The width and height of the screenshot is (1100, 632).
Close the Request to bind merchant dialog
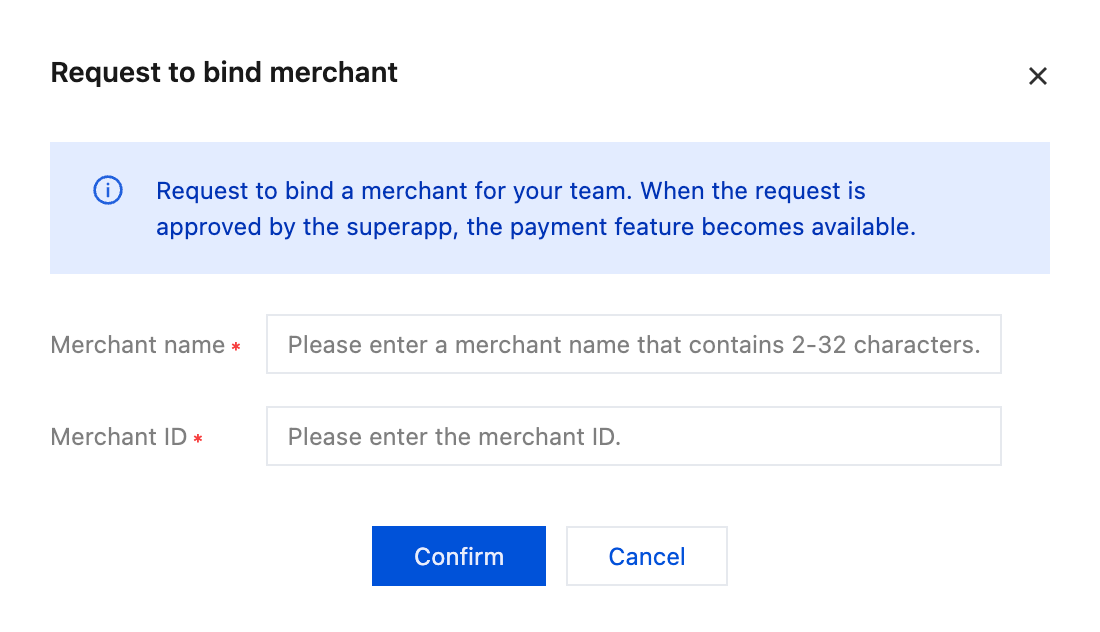tap(1038, 76)
